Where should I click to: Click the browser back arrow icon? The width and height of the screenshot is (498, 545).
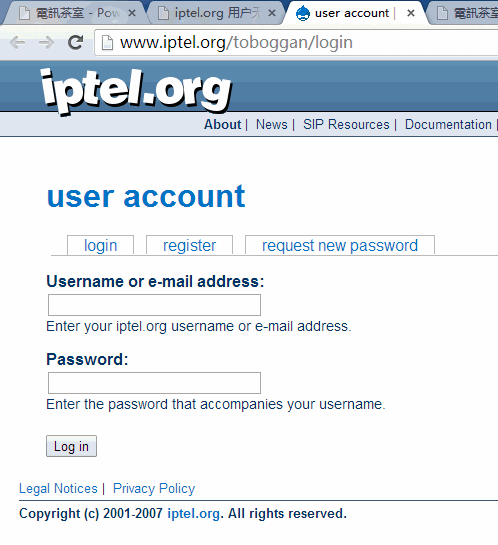point(18,43)
